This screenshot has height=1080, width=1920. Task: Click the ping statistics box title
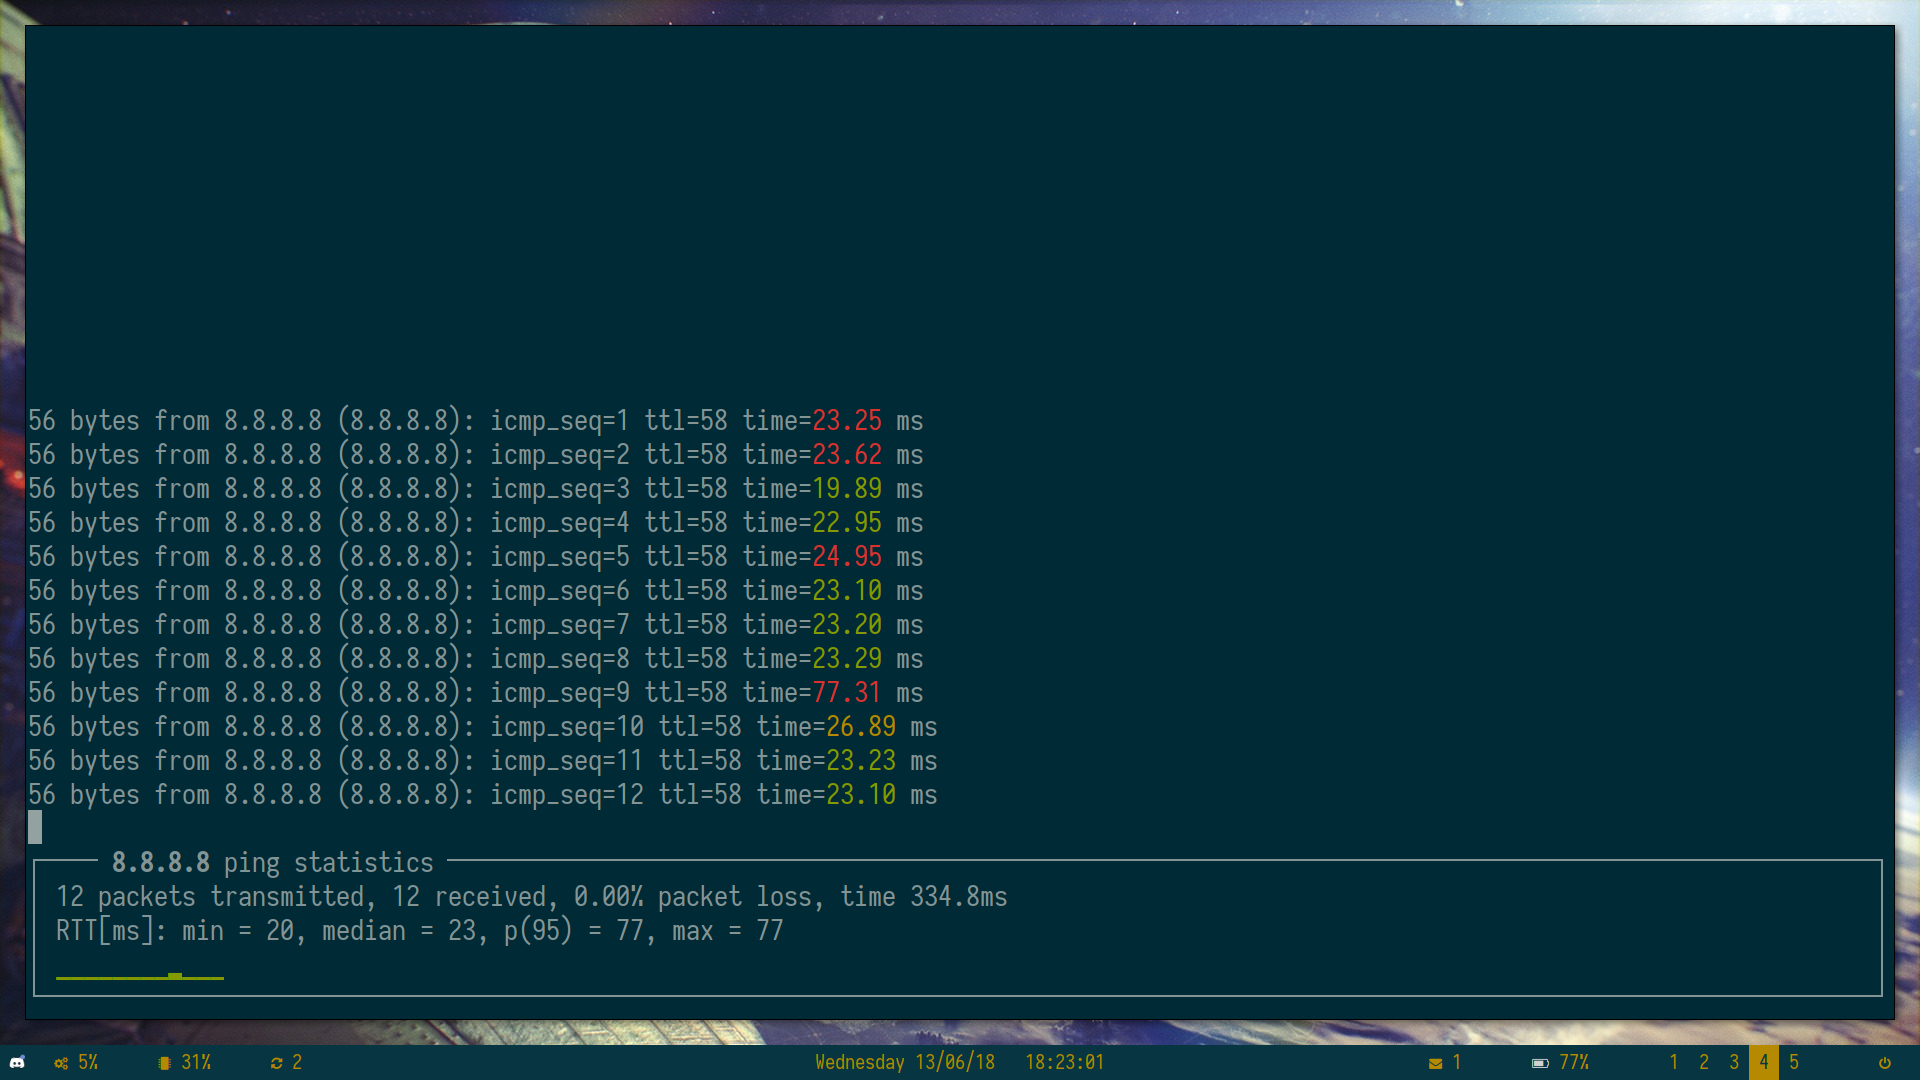click(x=272, y=862)
